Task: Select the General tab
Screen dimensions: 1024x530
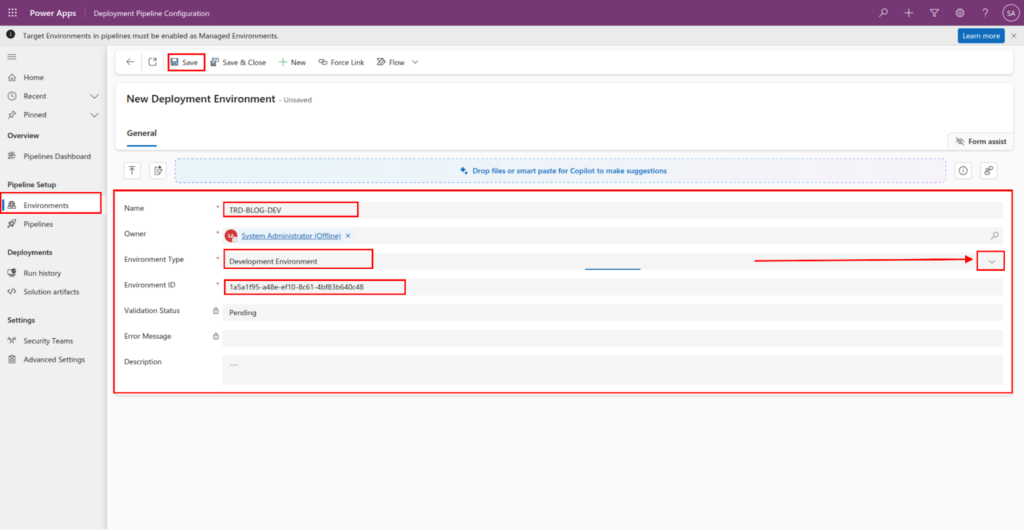Action: click(x=142, y=133)
